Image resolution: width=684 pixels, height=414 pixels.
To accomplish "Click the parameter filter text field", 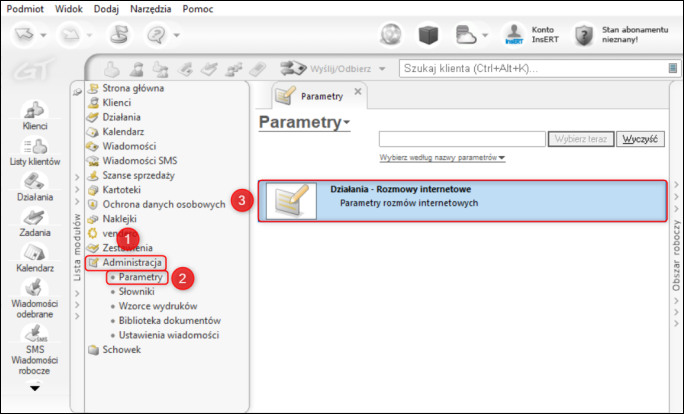I will [x=462, y=139].
